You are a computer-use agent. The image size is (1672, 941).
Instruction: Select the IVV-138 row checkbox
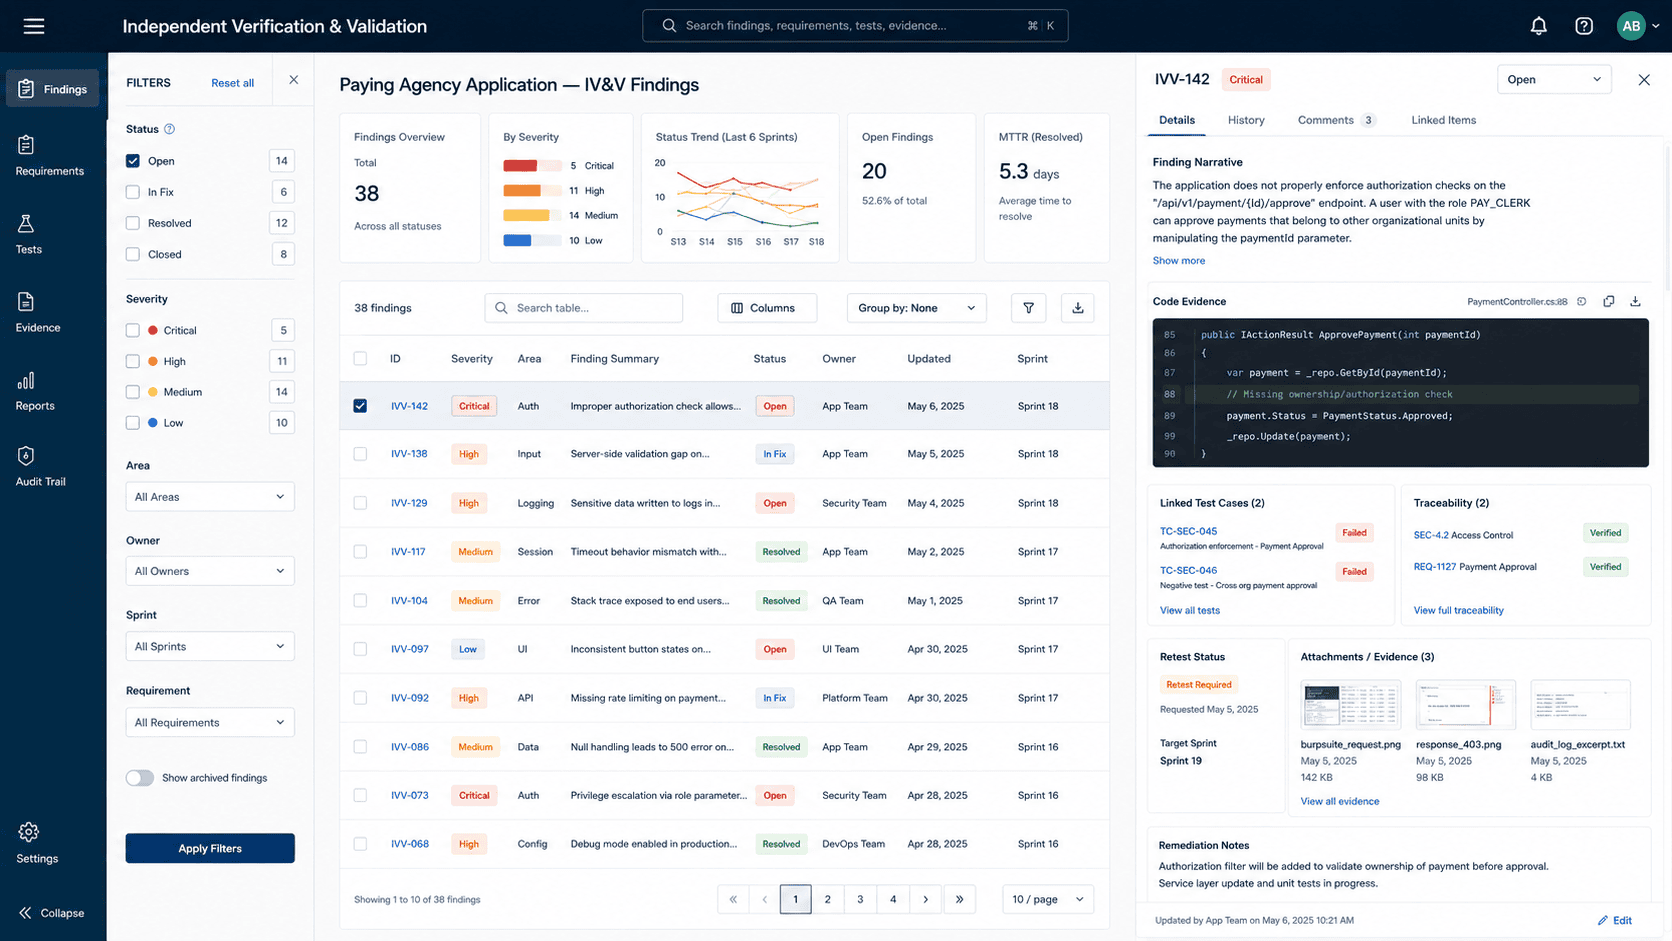[360, 454]
